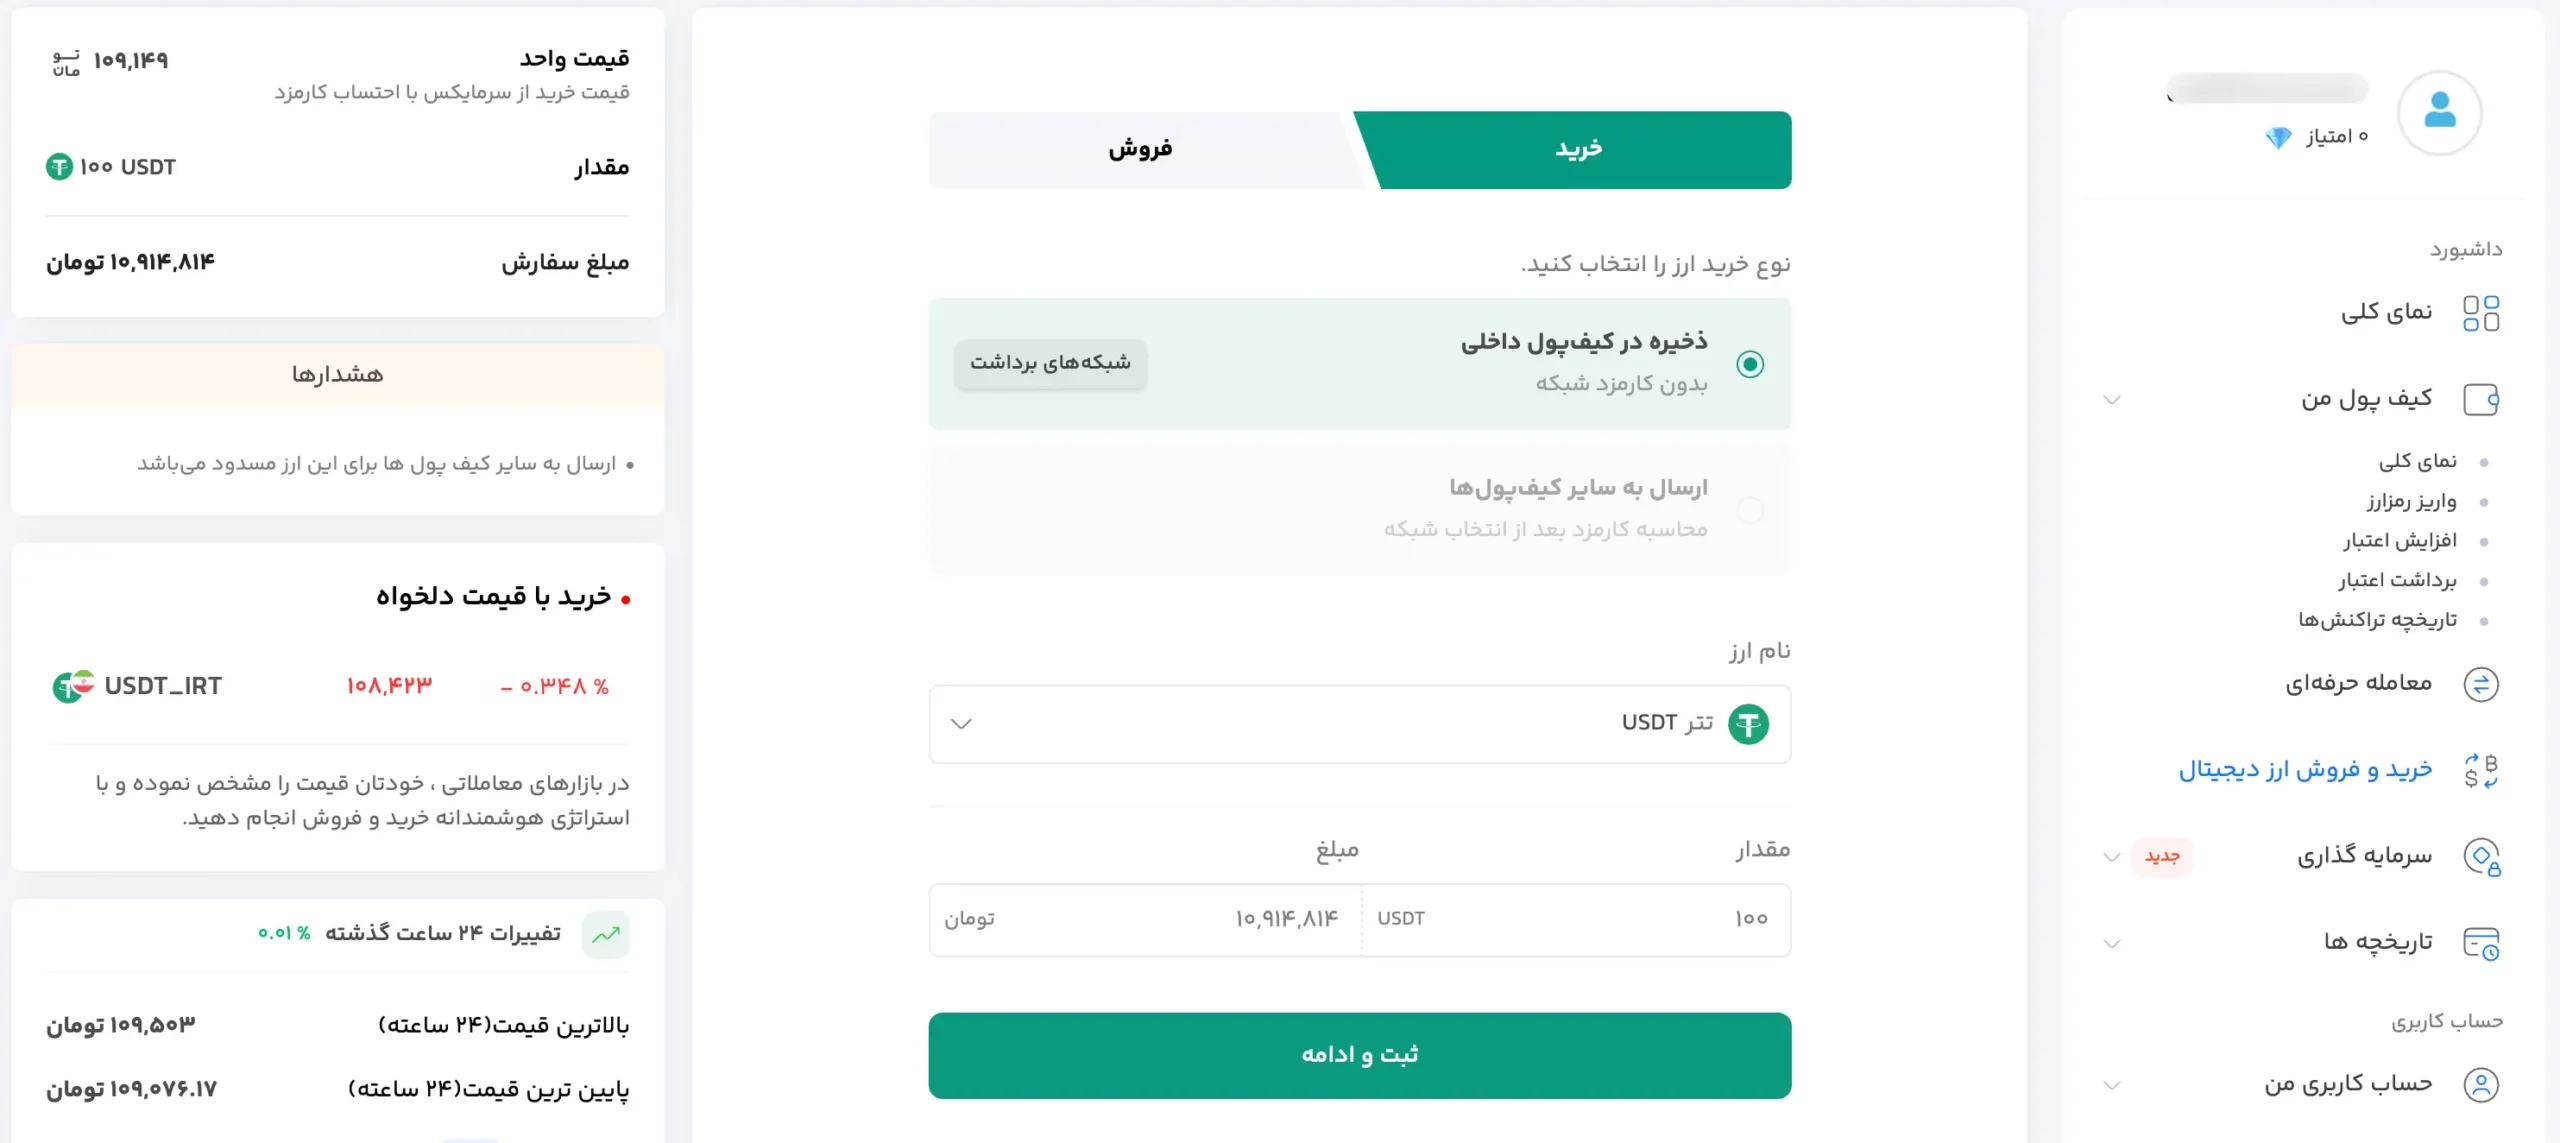Screen dimensions: 2560x1143
Task: Click the سرمایه گذاری investment icon
Action: pos(2483,857)
